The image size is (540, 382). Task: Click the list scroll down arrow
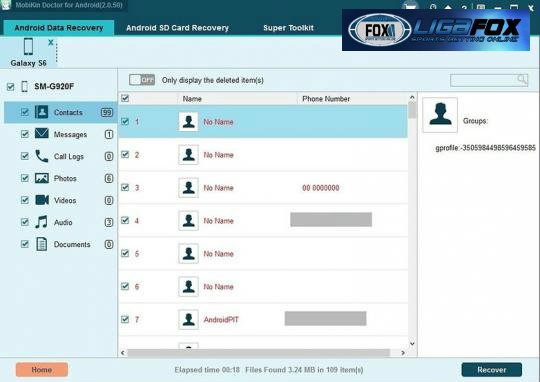click(412, 344)
